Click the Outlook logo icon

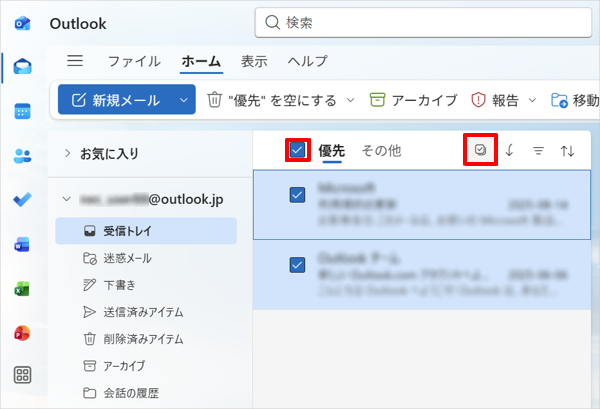(23, 23)
